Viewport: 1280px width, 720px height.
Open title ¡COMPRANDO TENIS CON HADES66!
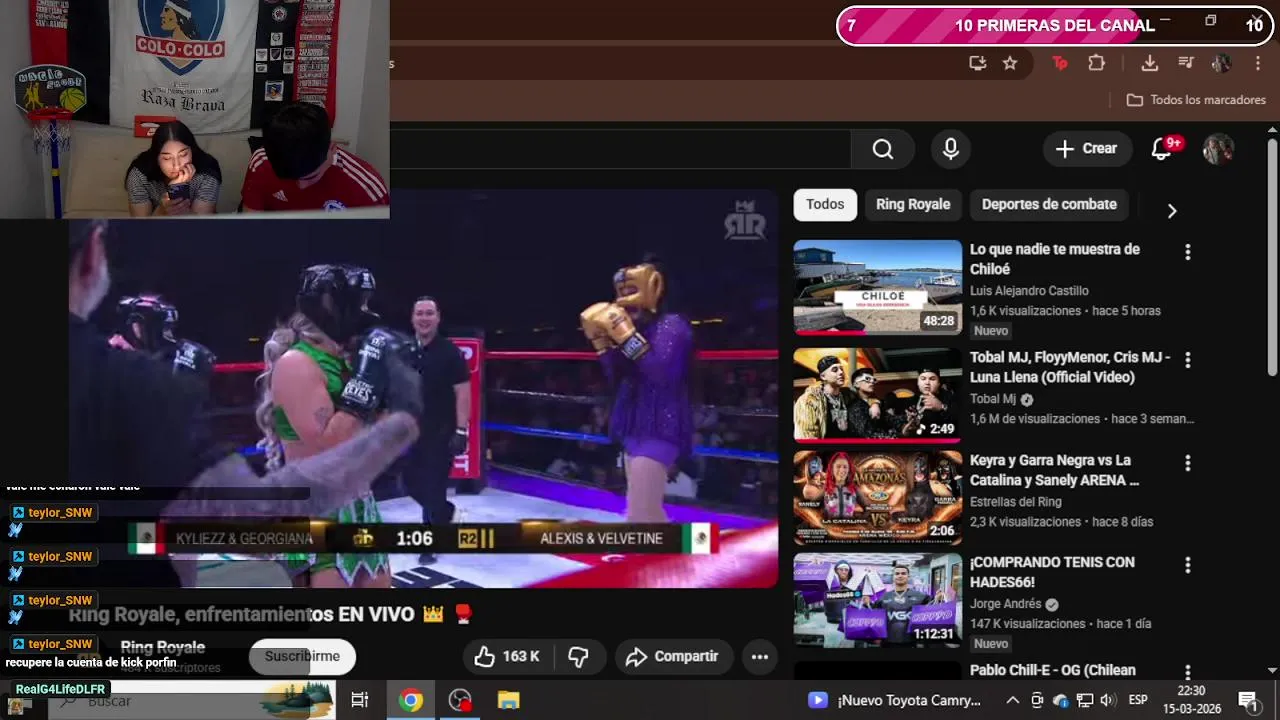point(1052,572)
